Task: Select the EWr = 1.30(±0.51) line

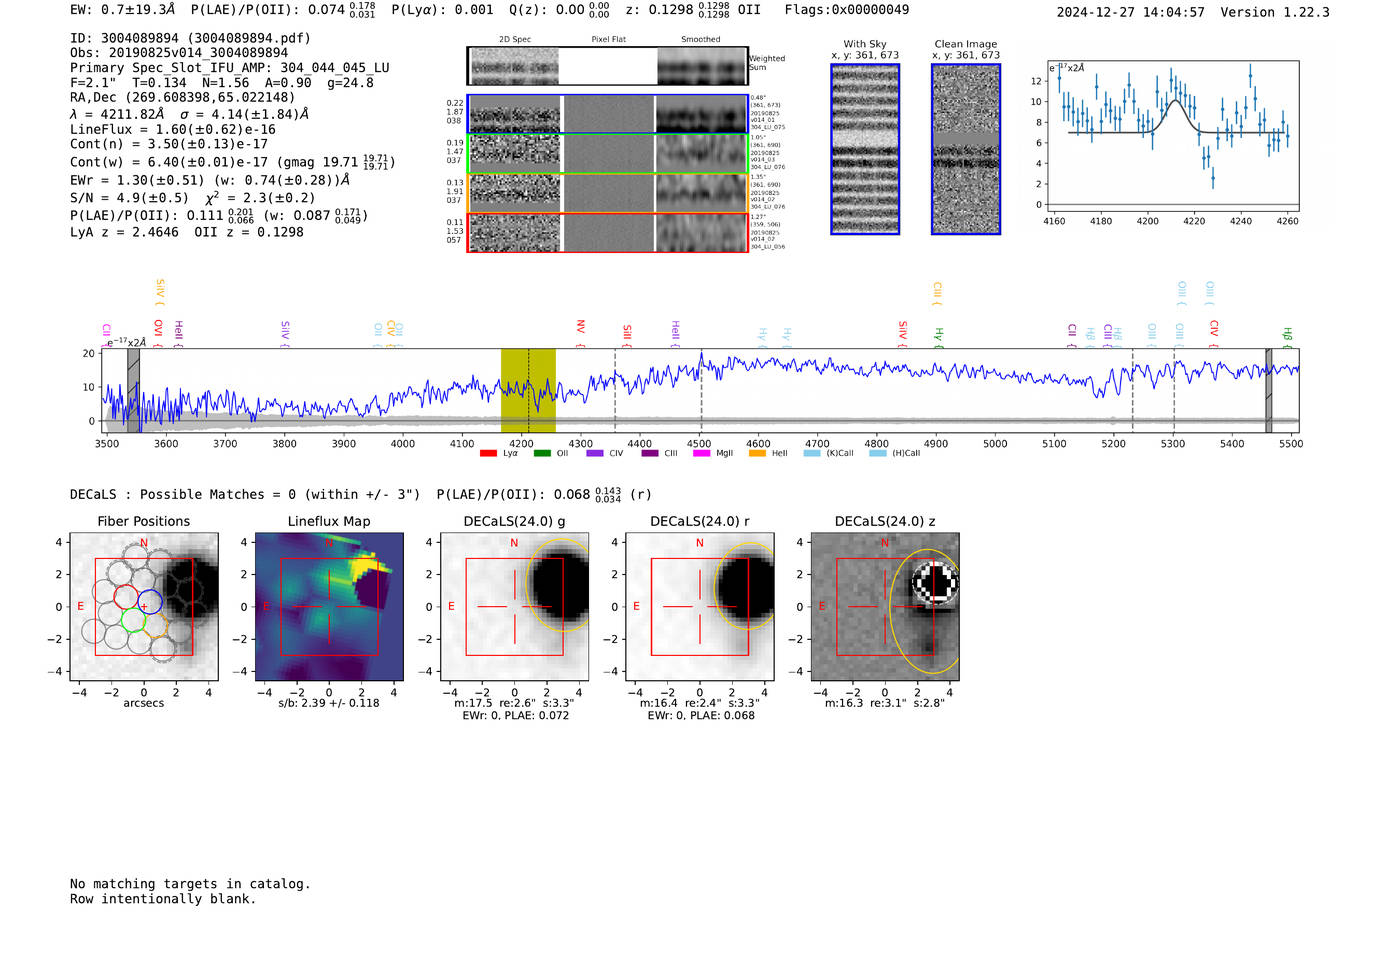Action: coord(210,180)
